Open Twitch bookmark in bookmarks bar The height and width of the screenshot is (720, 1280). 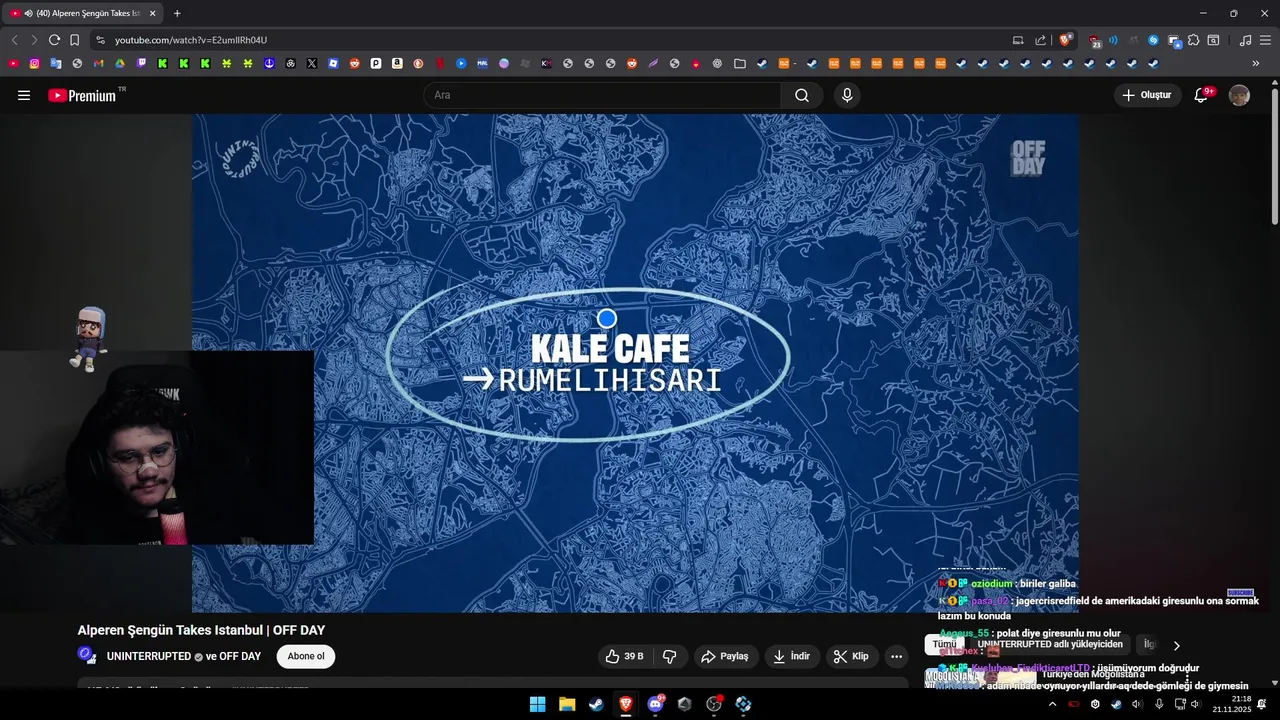pyautogui.click(x=140, y=63)
